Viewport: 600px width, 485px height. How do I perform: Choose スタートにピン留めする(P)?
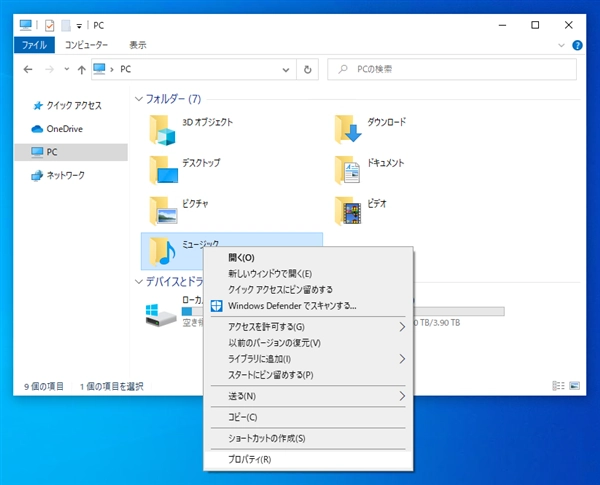tap(308, 375)
